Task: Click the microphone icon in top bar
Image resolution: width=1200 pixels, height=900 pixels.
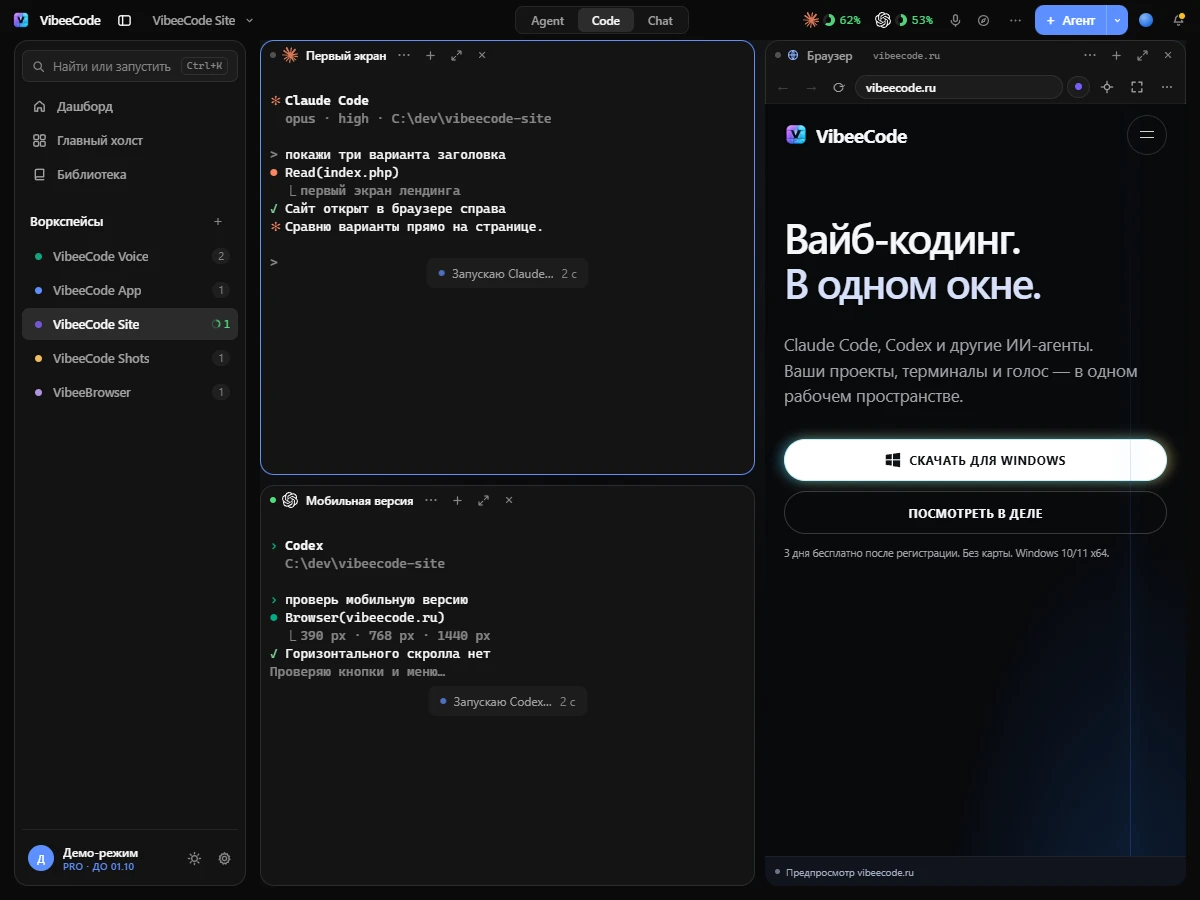Action: (956, 20)
